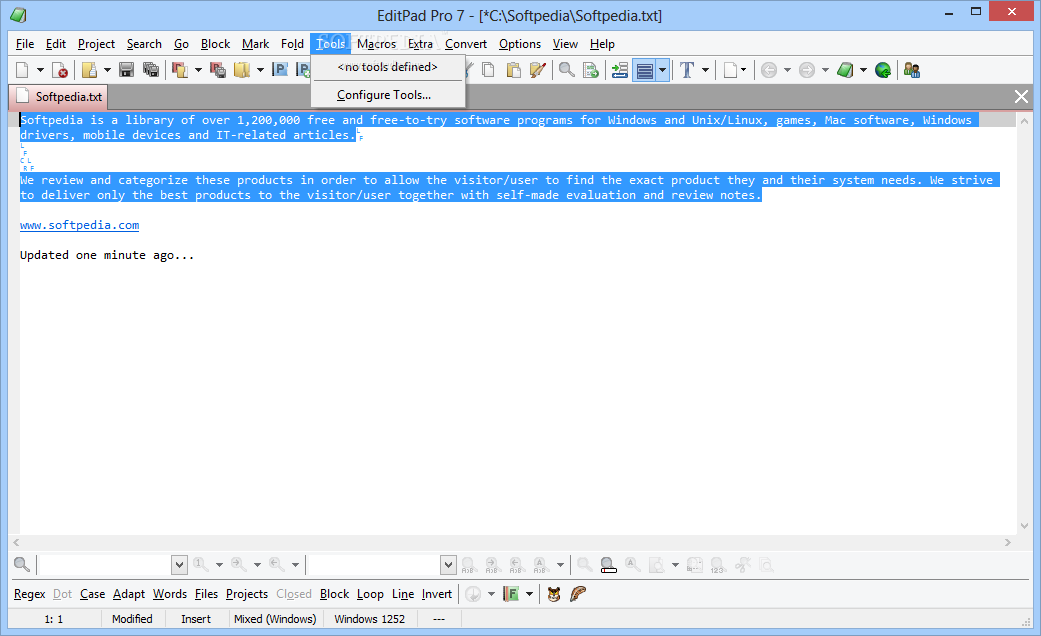Image resolution: width=1041 pixels, height=636 pixels.
Task: Click the magnifier Search icon in top toolbar
Action: point(567,70)
